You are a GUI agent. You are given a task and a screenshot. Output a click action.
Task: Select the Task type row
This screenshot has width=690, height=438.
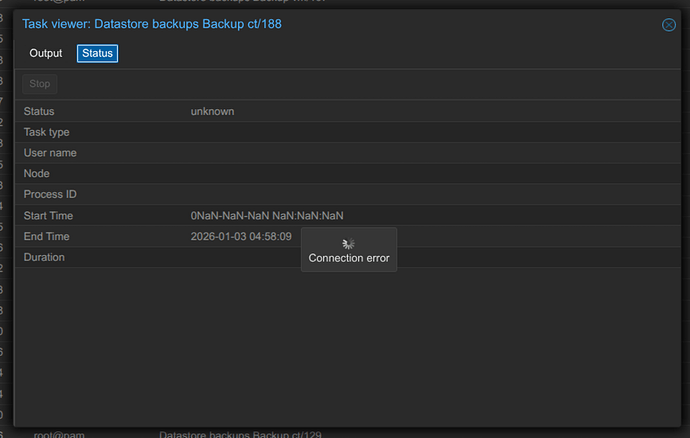[46, 132]
